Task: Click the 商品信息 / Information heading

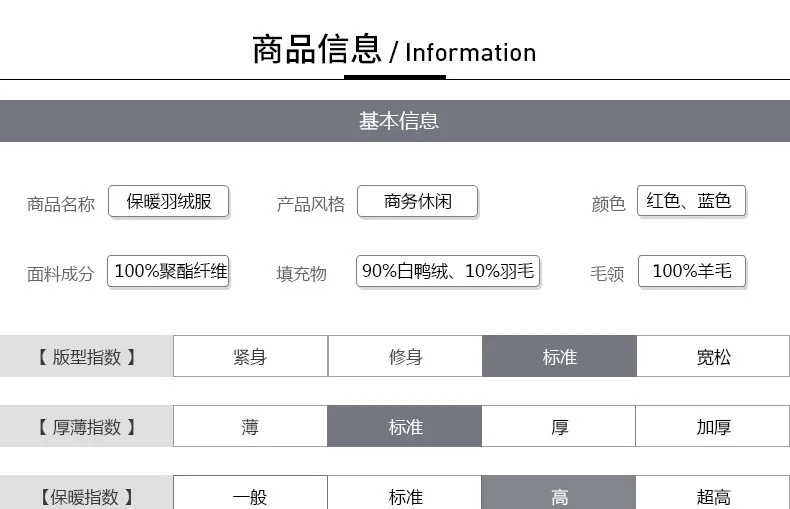Action: [394, 49]
